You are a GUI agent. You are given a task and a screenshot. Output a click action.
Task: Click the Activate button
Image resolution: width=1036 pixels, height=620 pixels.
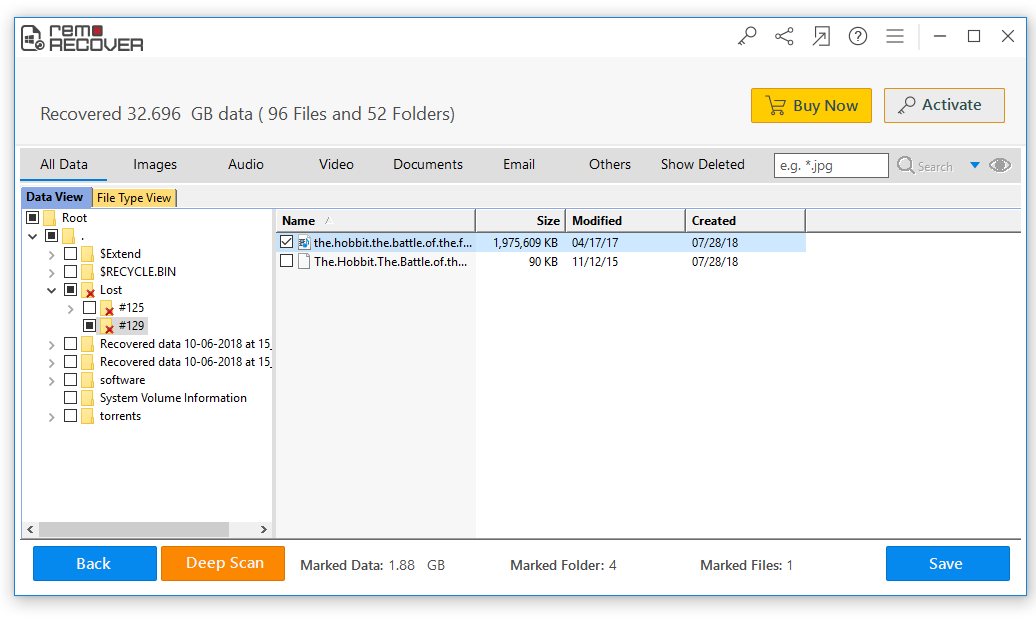pyautogui.click(x=944, y=105)
